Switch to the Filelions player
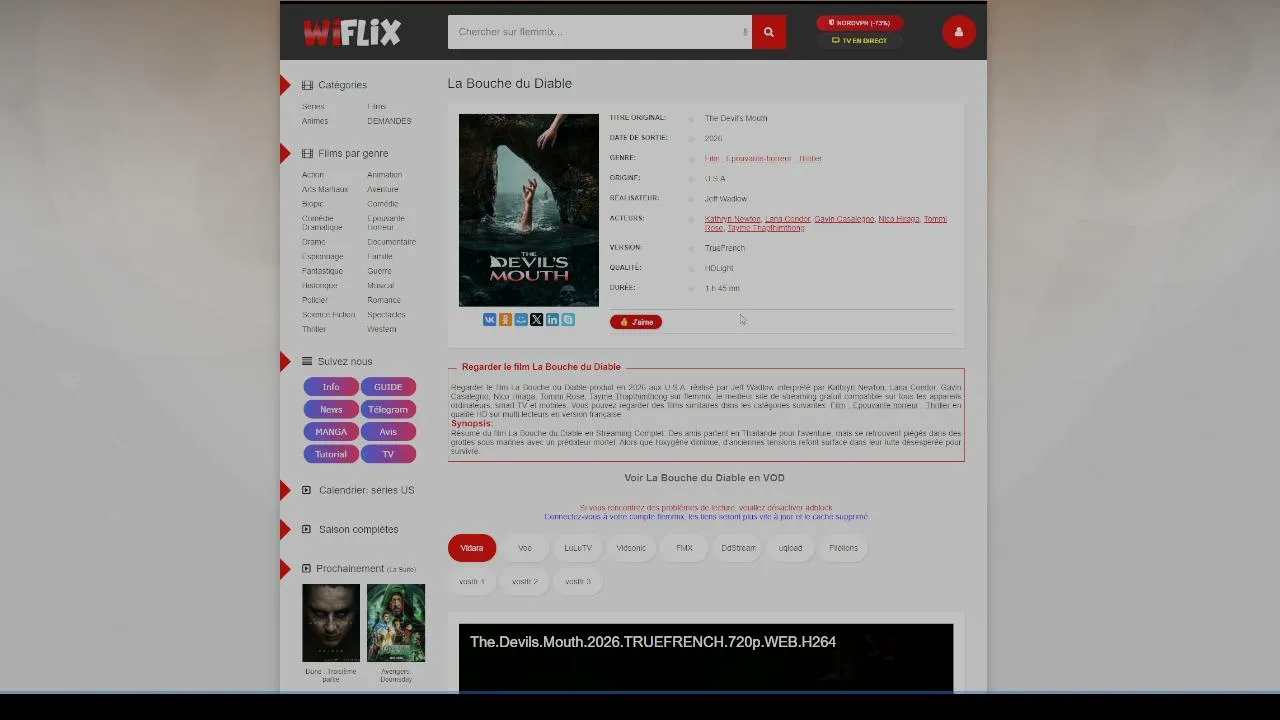 click(x=843, y=548)
